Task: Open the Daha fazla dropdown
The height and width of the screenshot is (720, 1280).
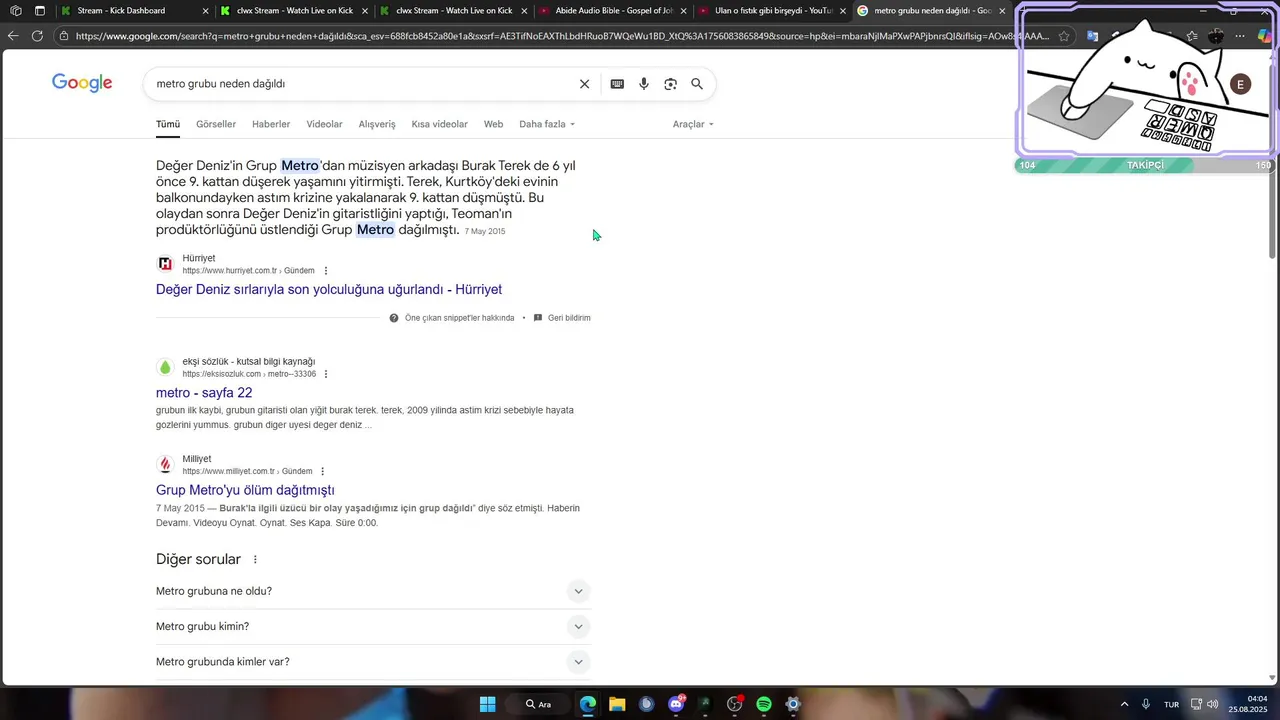Action: tap(547, 124)
